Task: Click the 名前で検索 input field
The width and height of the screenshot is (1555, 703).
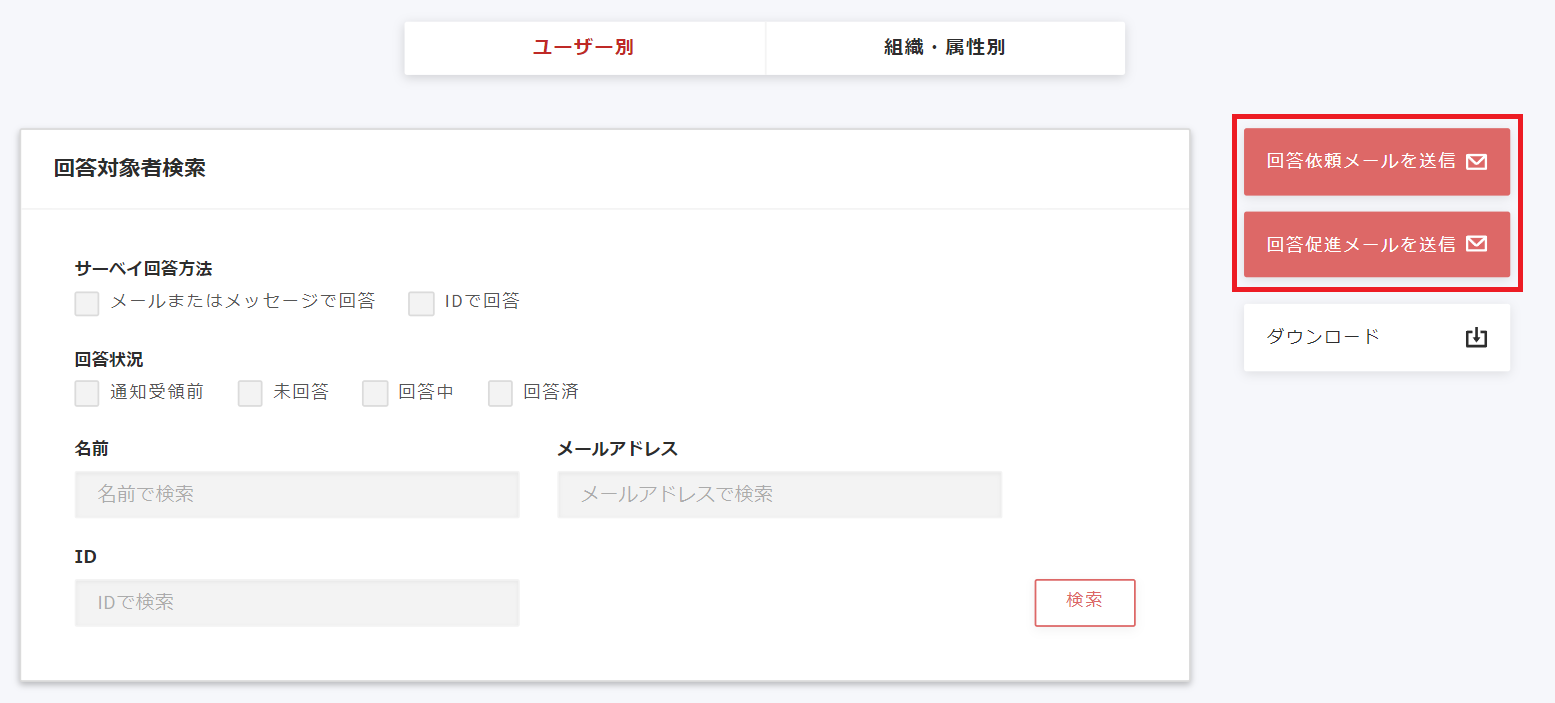Action: [296, 494]
